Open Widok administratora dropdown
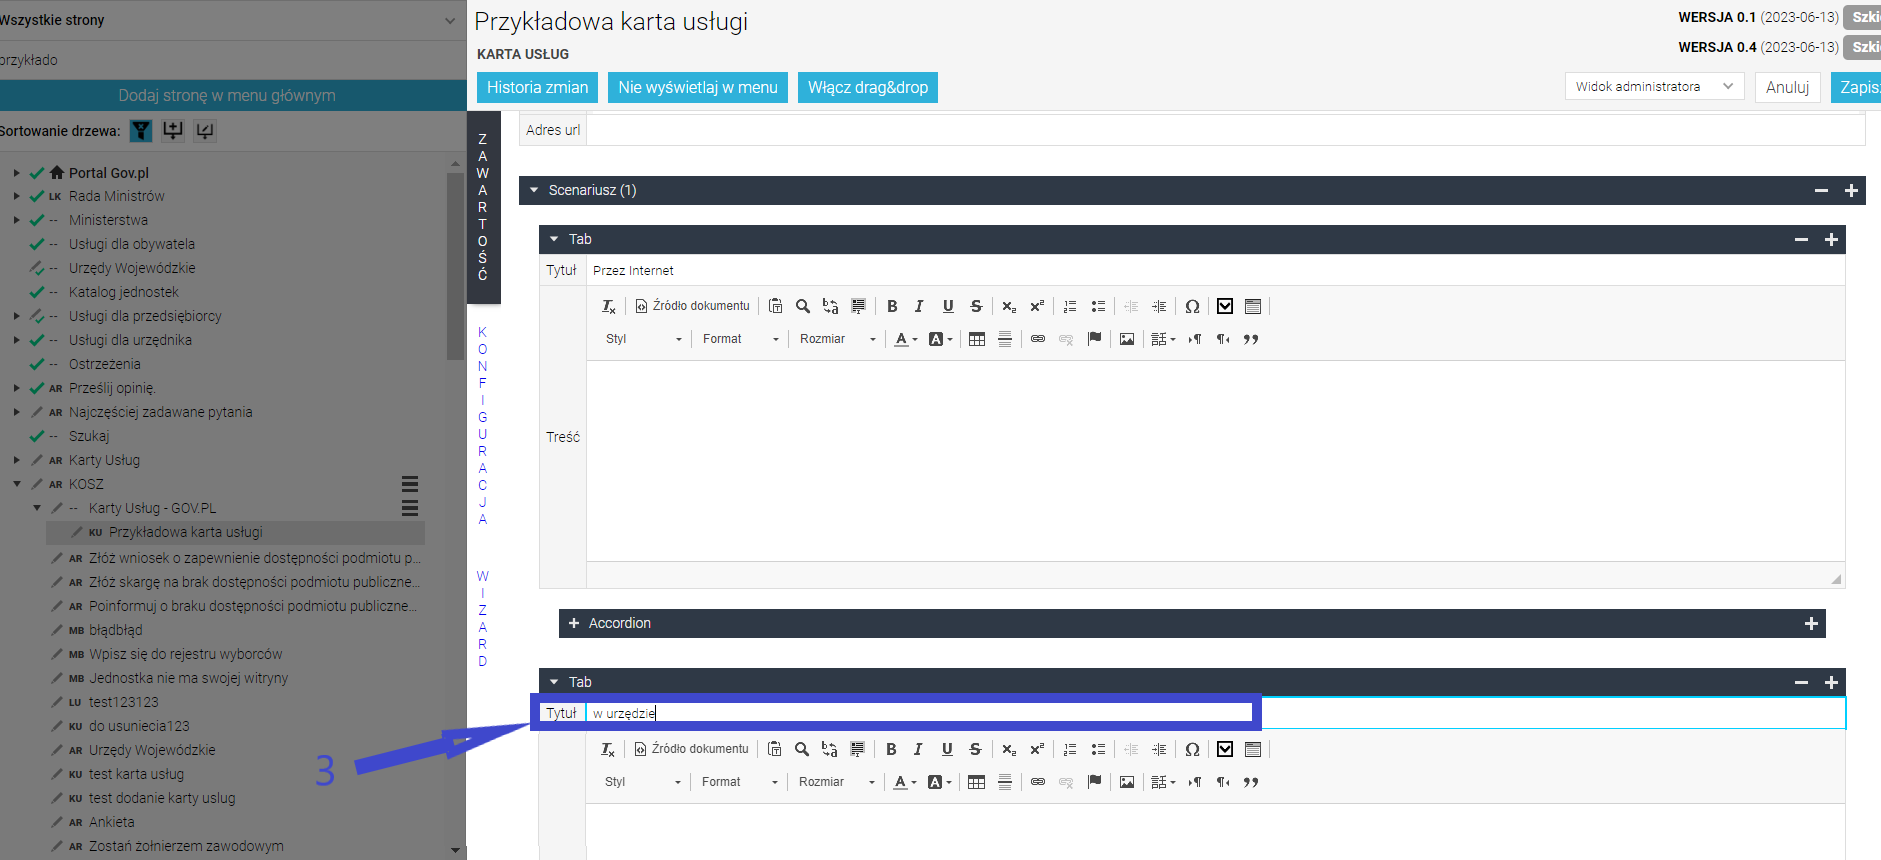1881x860 pixels. click(x=1654, y=87)
